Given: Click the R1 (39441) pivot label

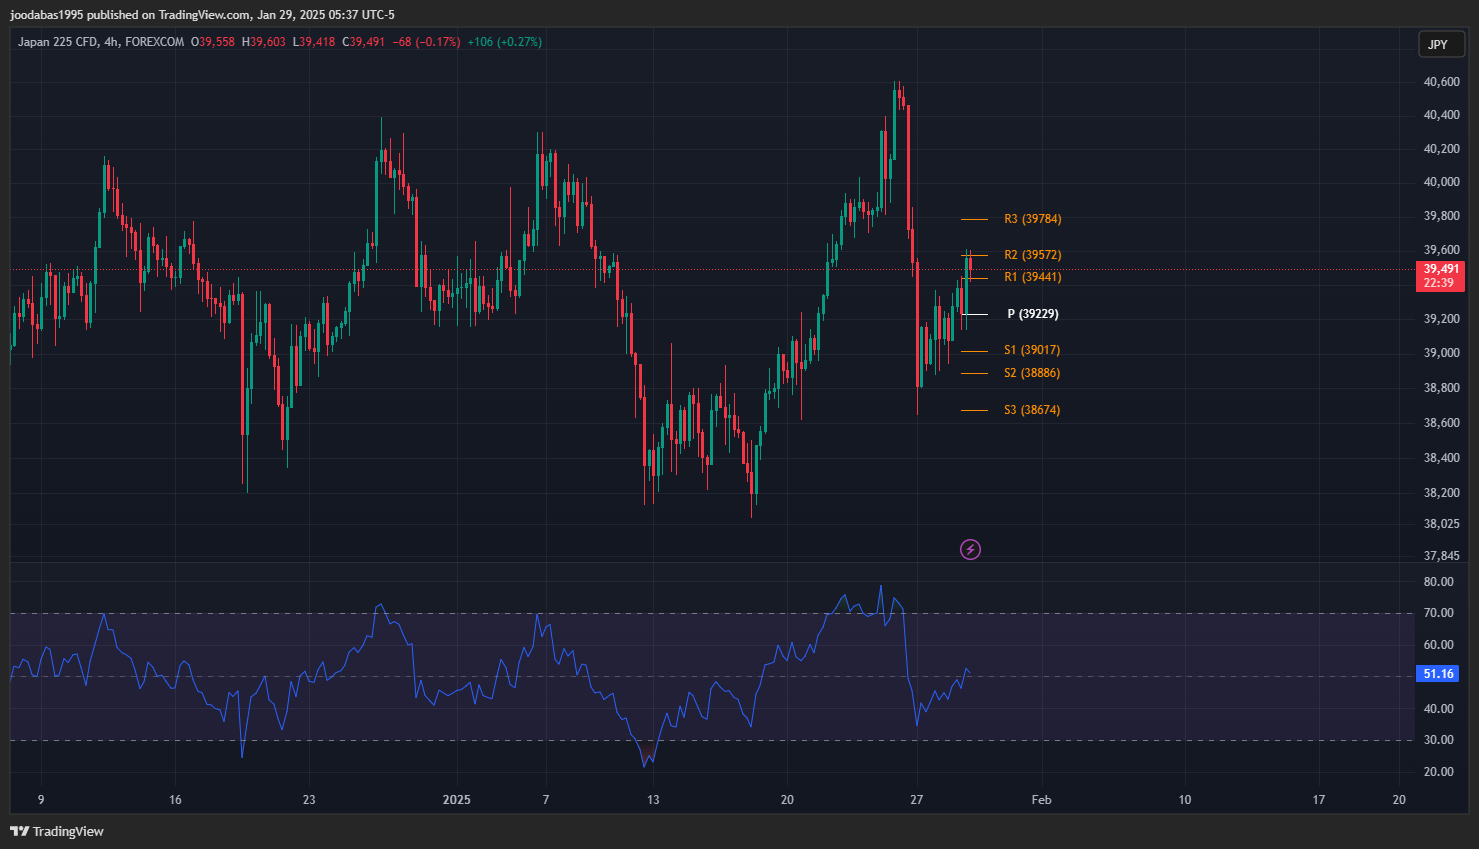Looking at the screenshot, I should 1033,277.
